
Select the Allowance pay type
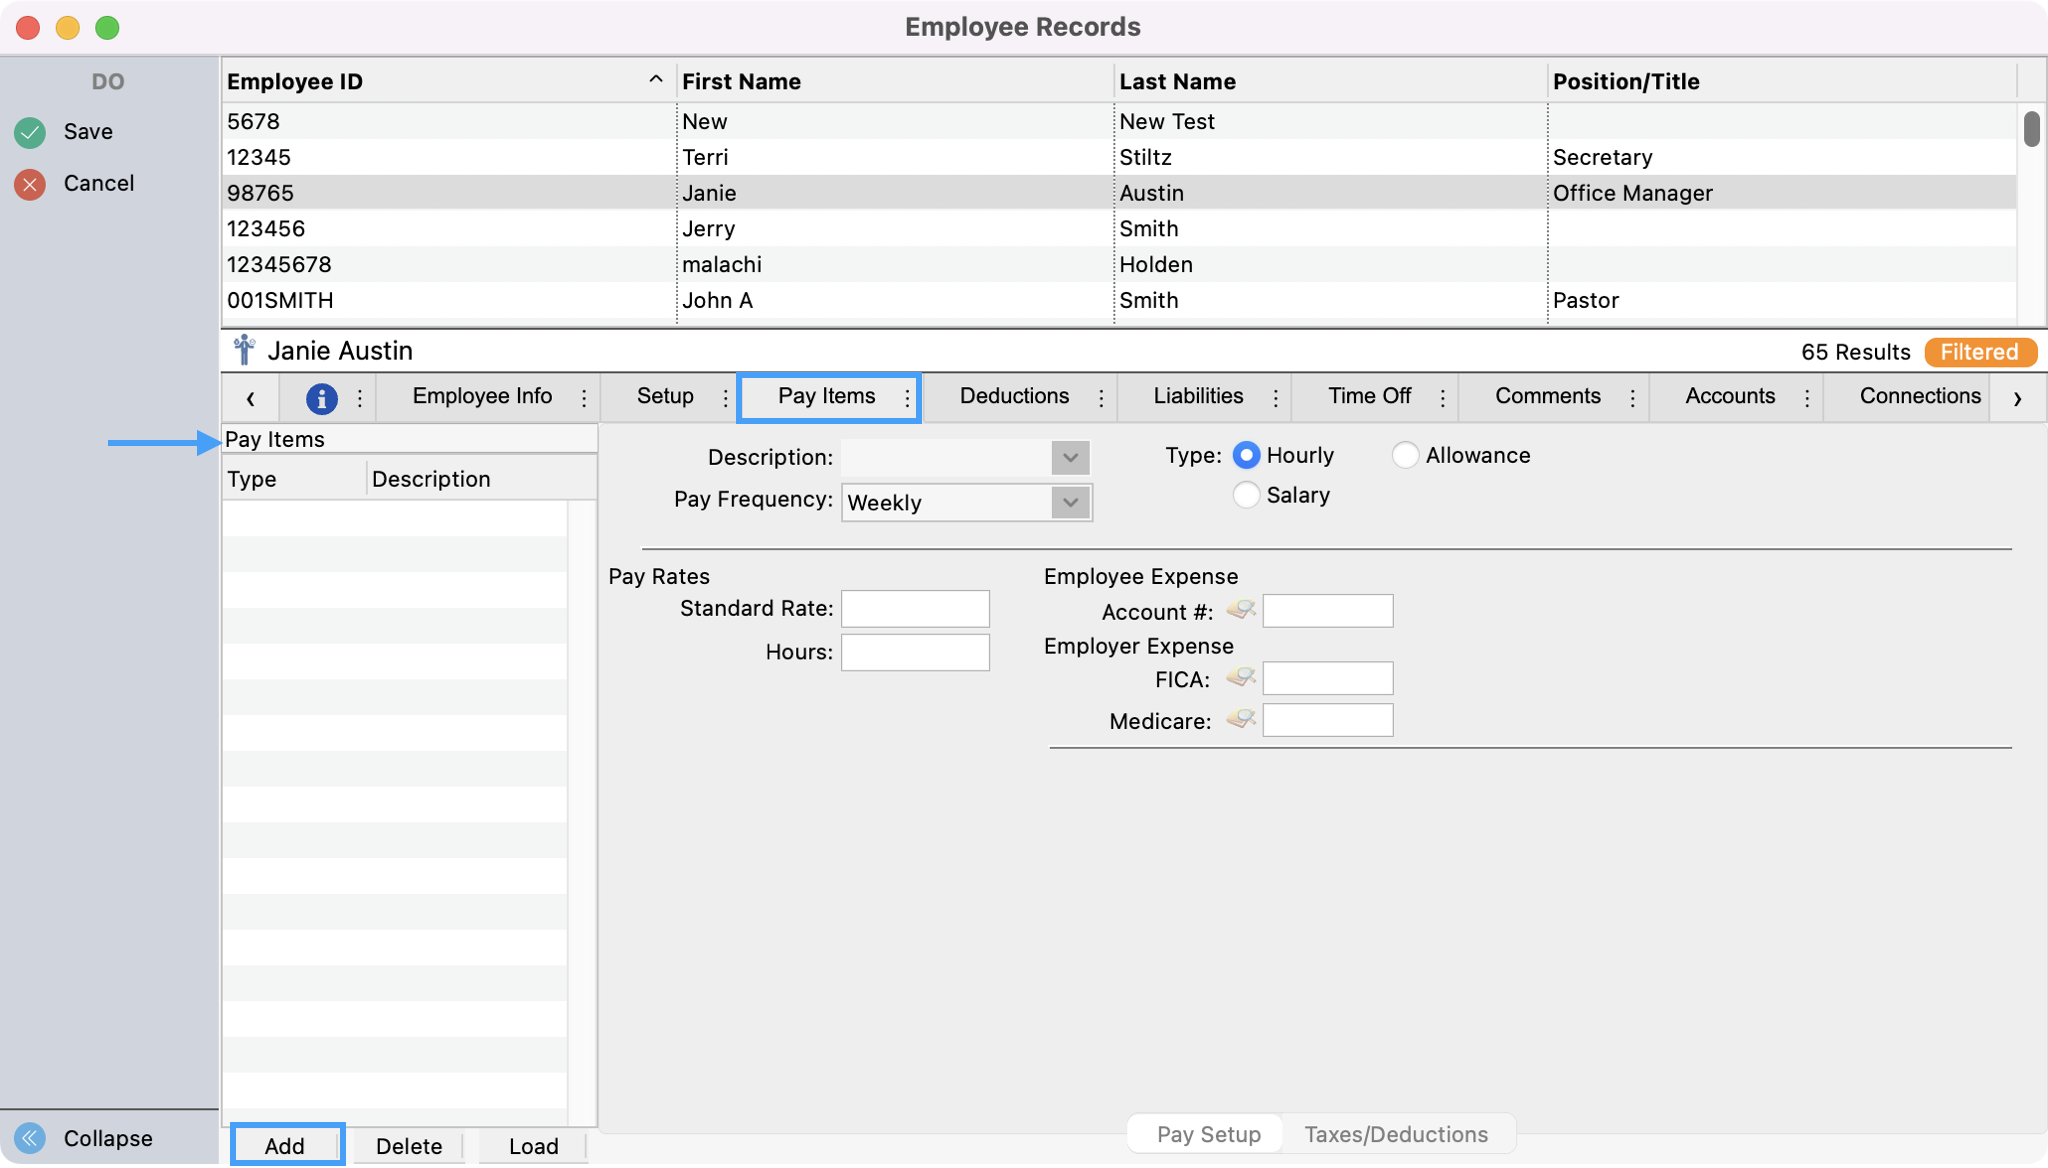coord(1405,456)
